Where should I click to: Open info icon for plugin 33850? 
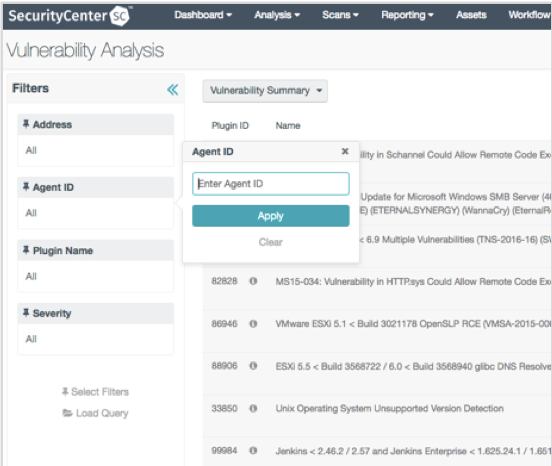tap(253, 408)
